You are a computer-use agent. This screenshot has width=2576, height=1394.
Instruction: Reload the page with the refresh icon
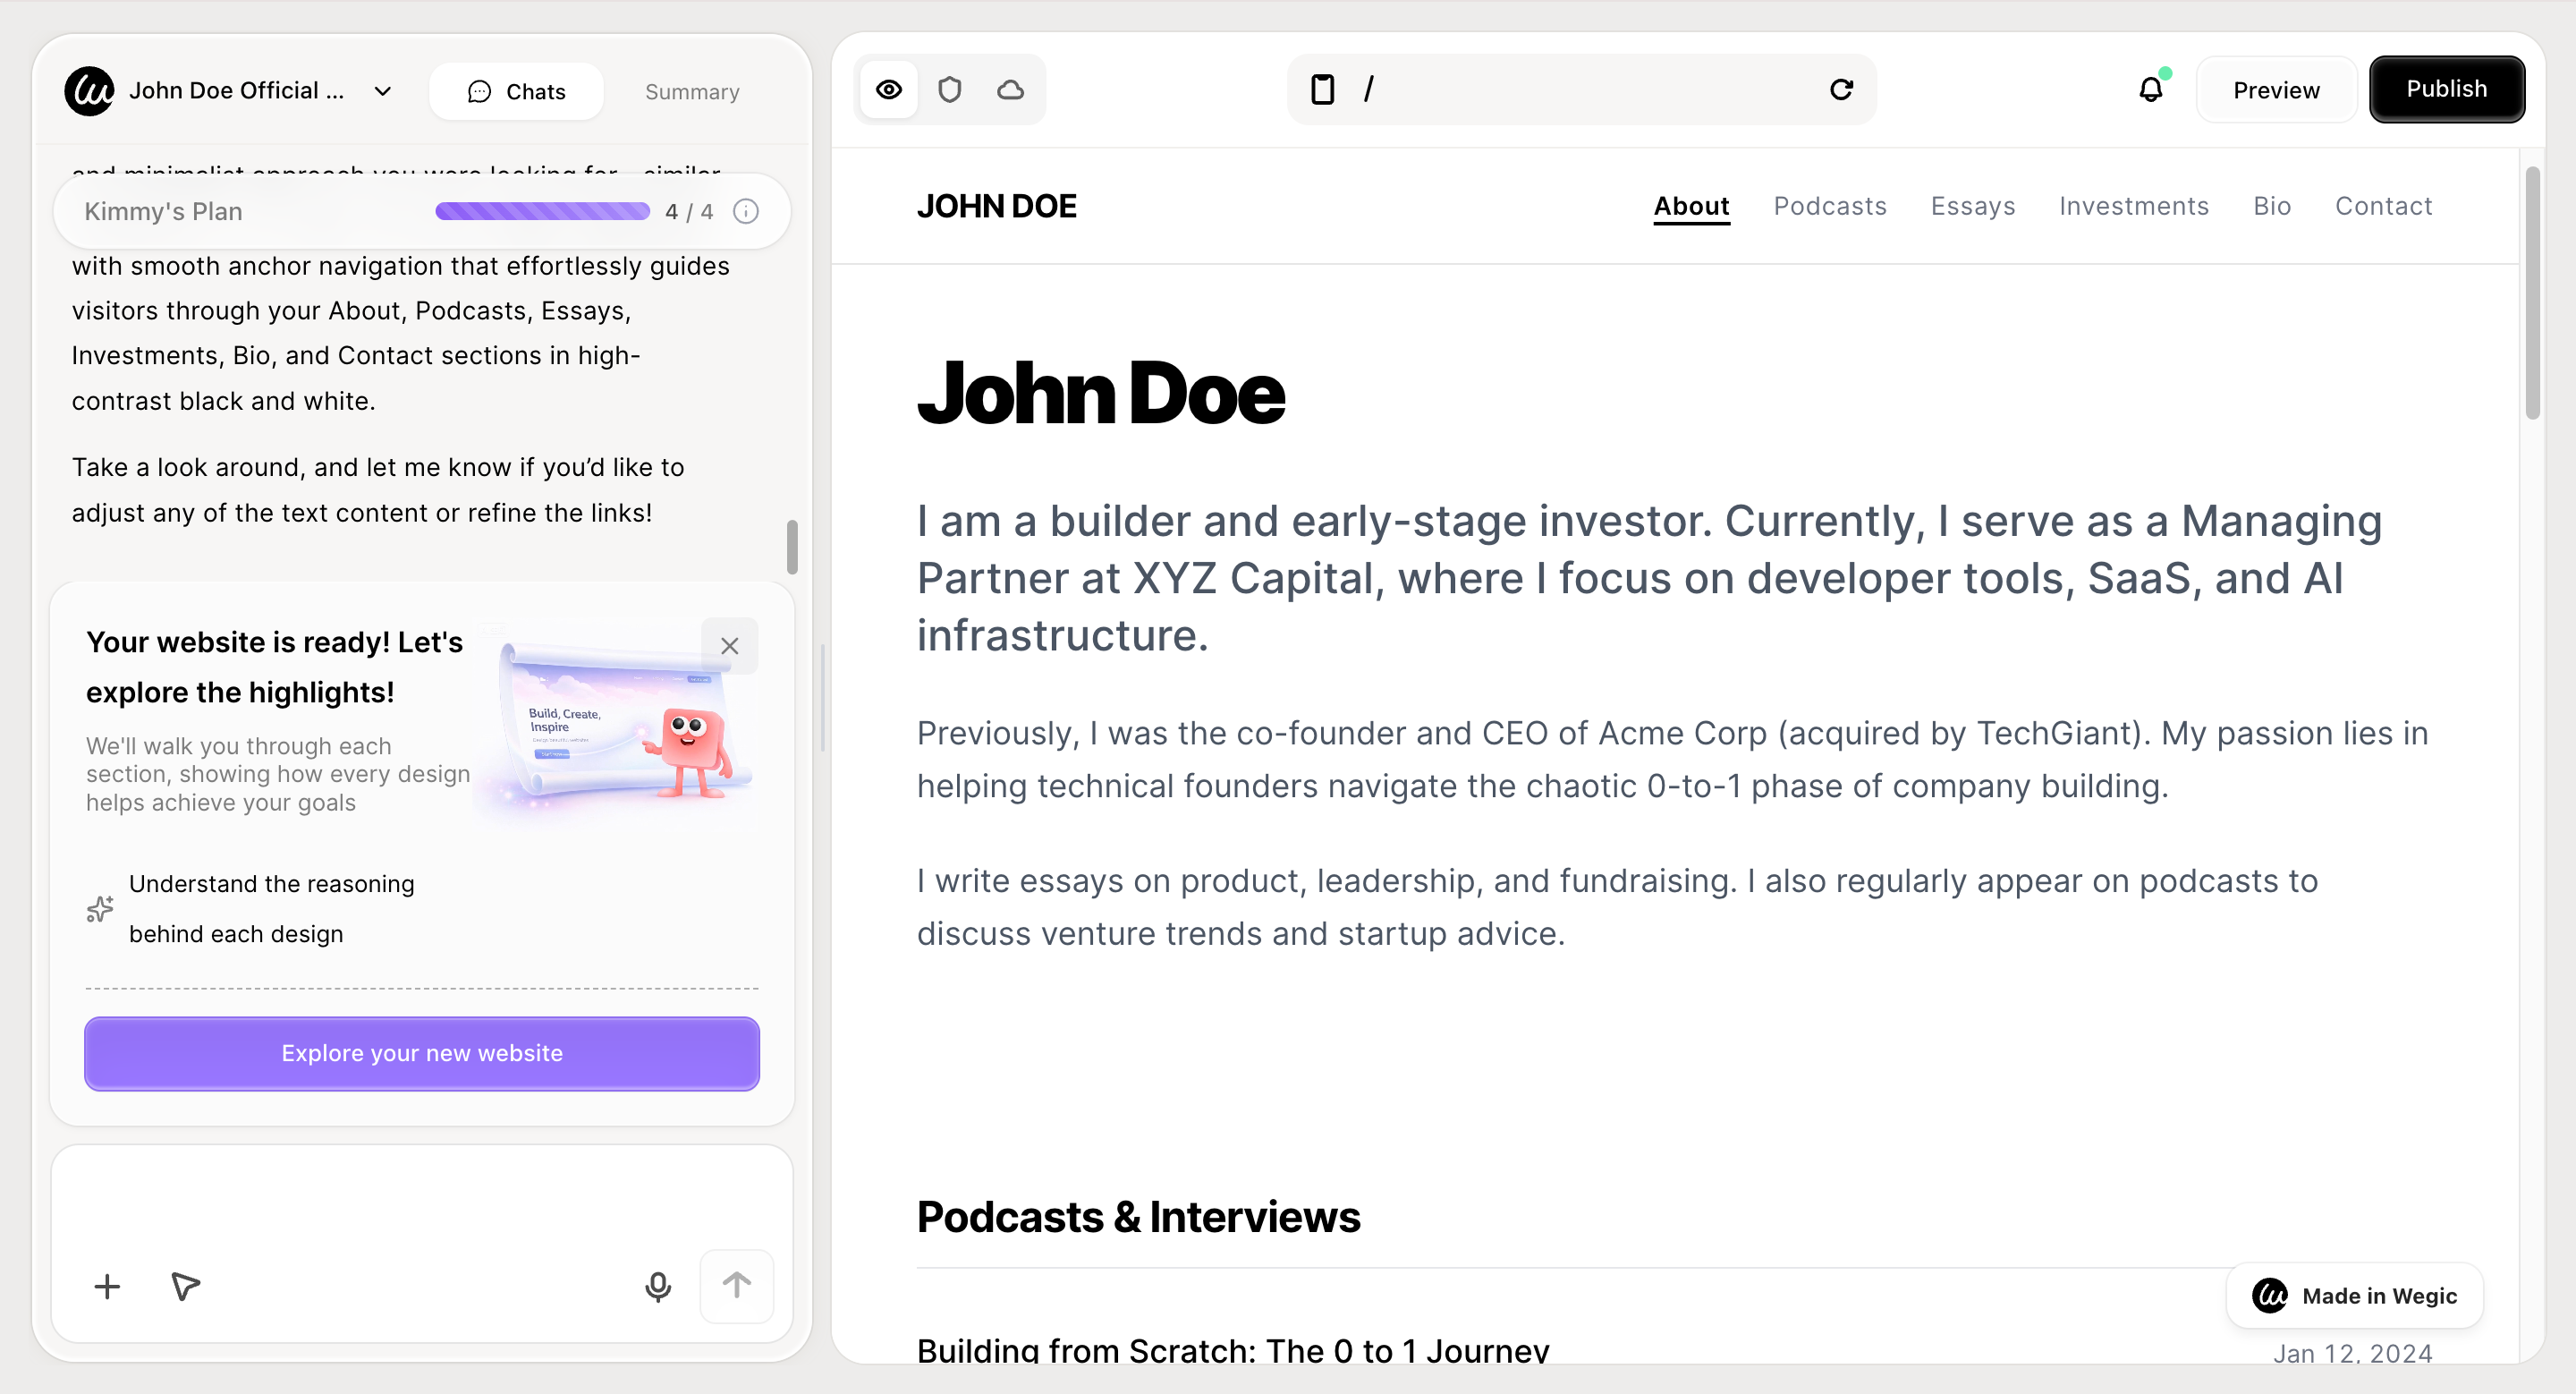[x=1843, y=89]
